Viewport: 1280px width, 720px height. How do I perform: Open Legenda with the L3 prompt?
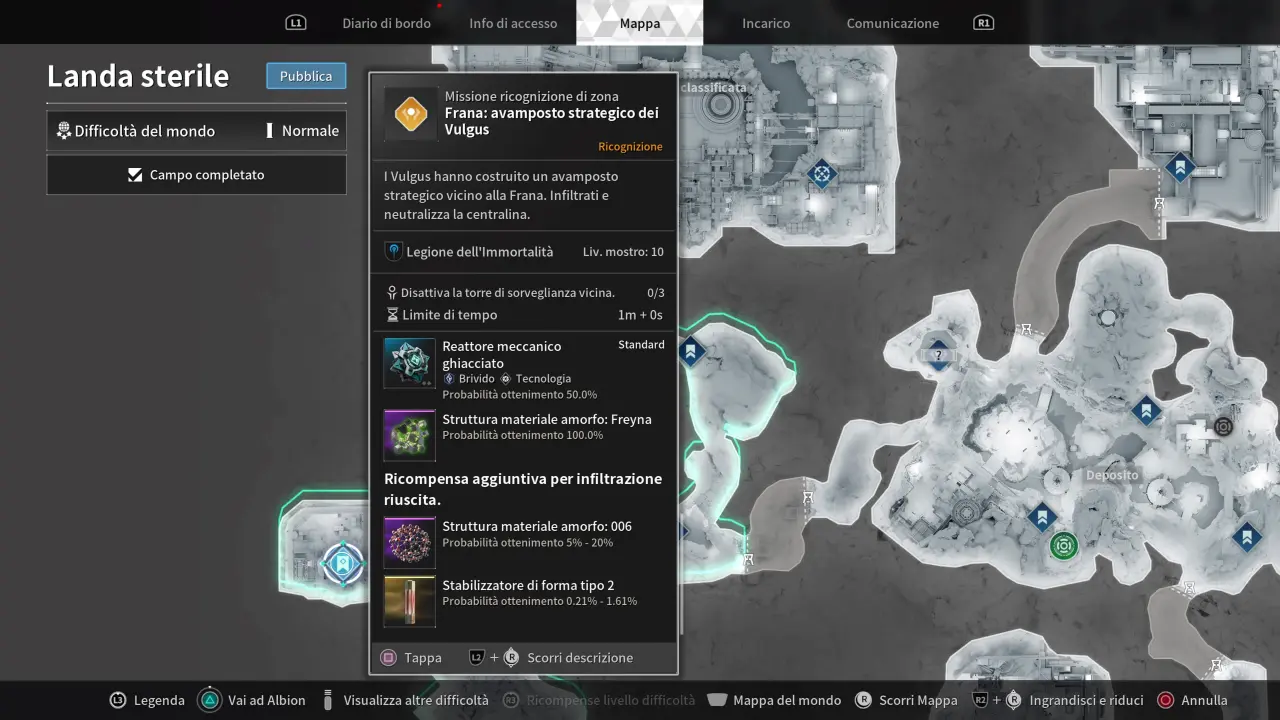point(147,700)
